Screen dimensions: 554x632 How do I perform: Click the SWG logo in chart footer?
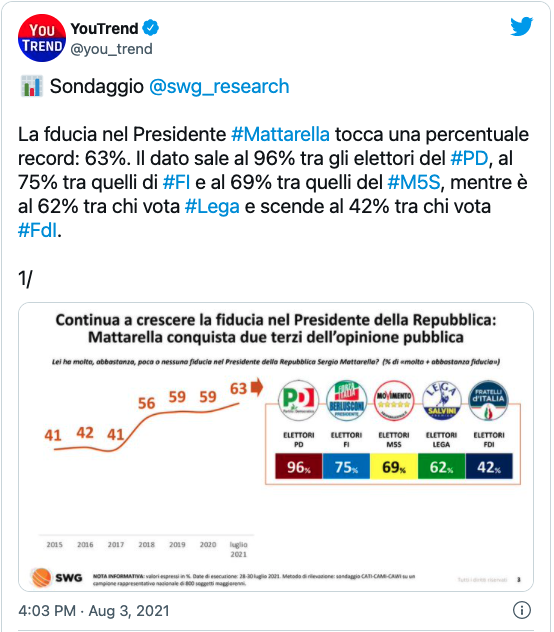[56, 577]
